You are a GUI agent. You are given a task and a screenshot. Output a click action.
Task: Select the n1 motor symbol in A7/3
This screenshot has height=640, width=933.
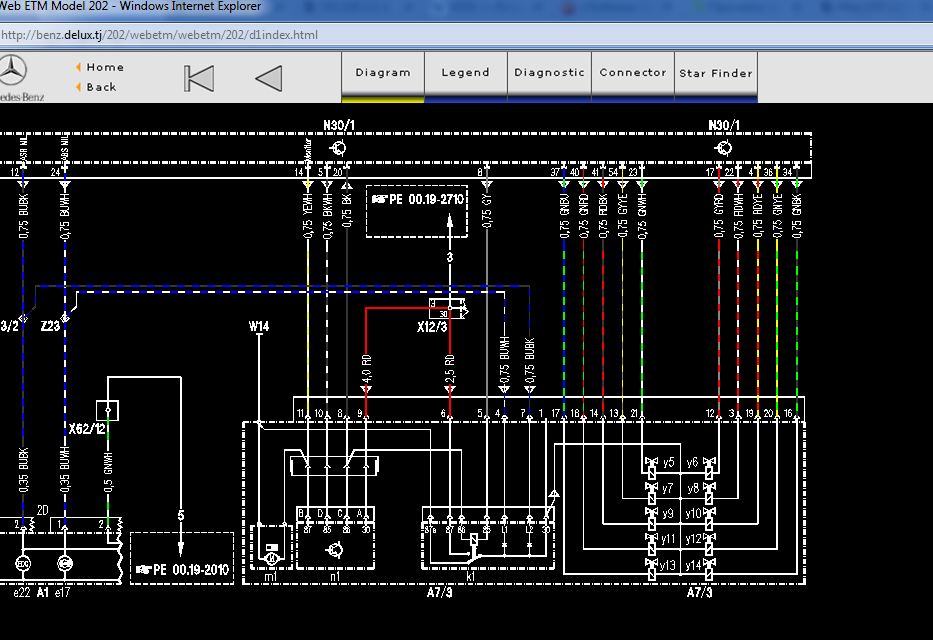tap(334, 549)
